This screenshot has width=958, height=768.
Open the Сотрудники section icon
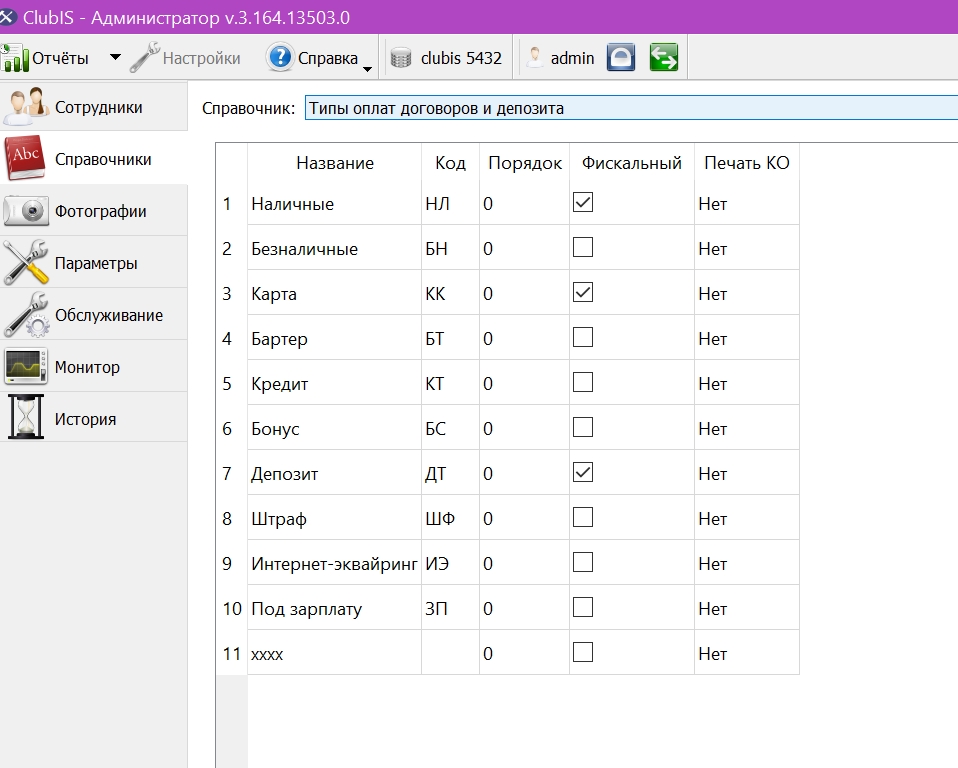[x=26, y=106]
